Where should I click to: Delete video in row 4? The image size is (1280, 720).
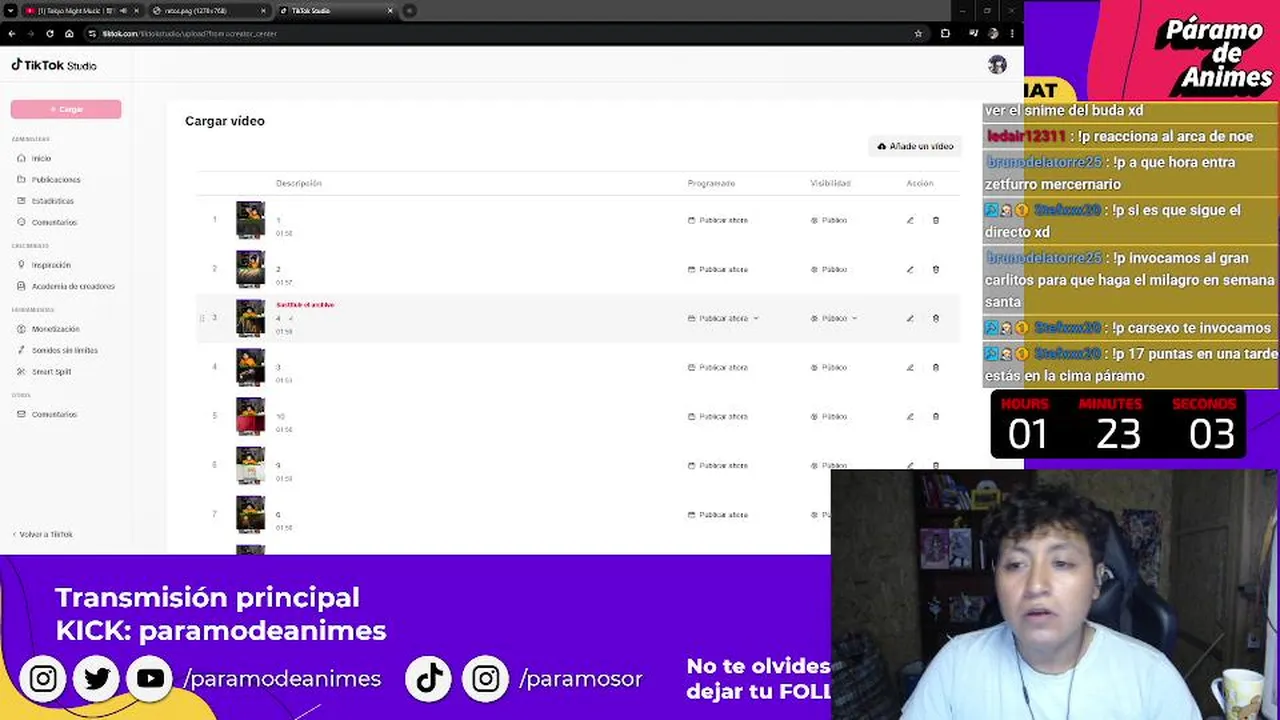936,367
